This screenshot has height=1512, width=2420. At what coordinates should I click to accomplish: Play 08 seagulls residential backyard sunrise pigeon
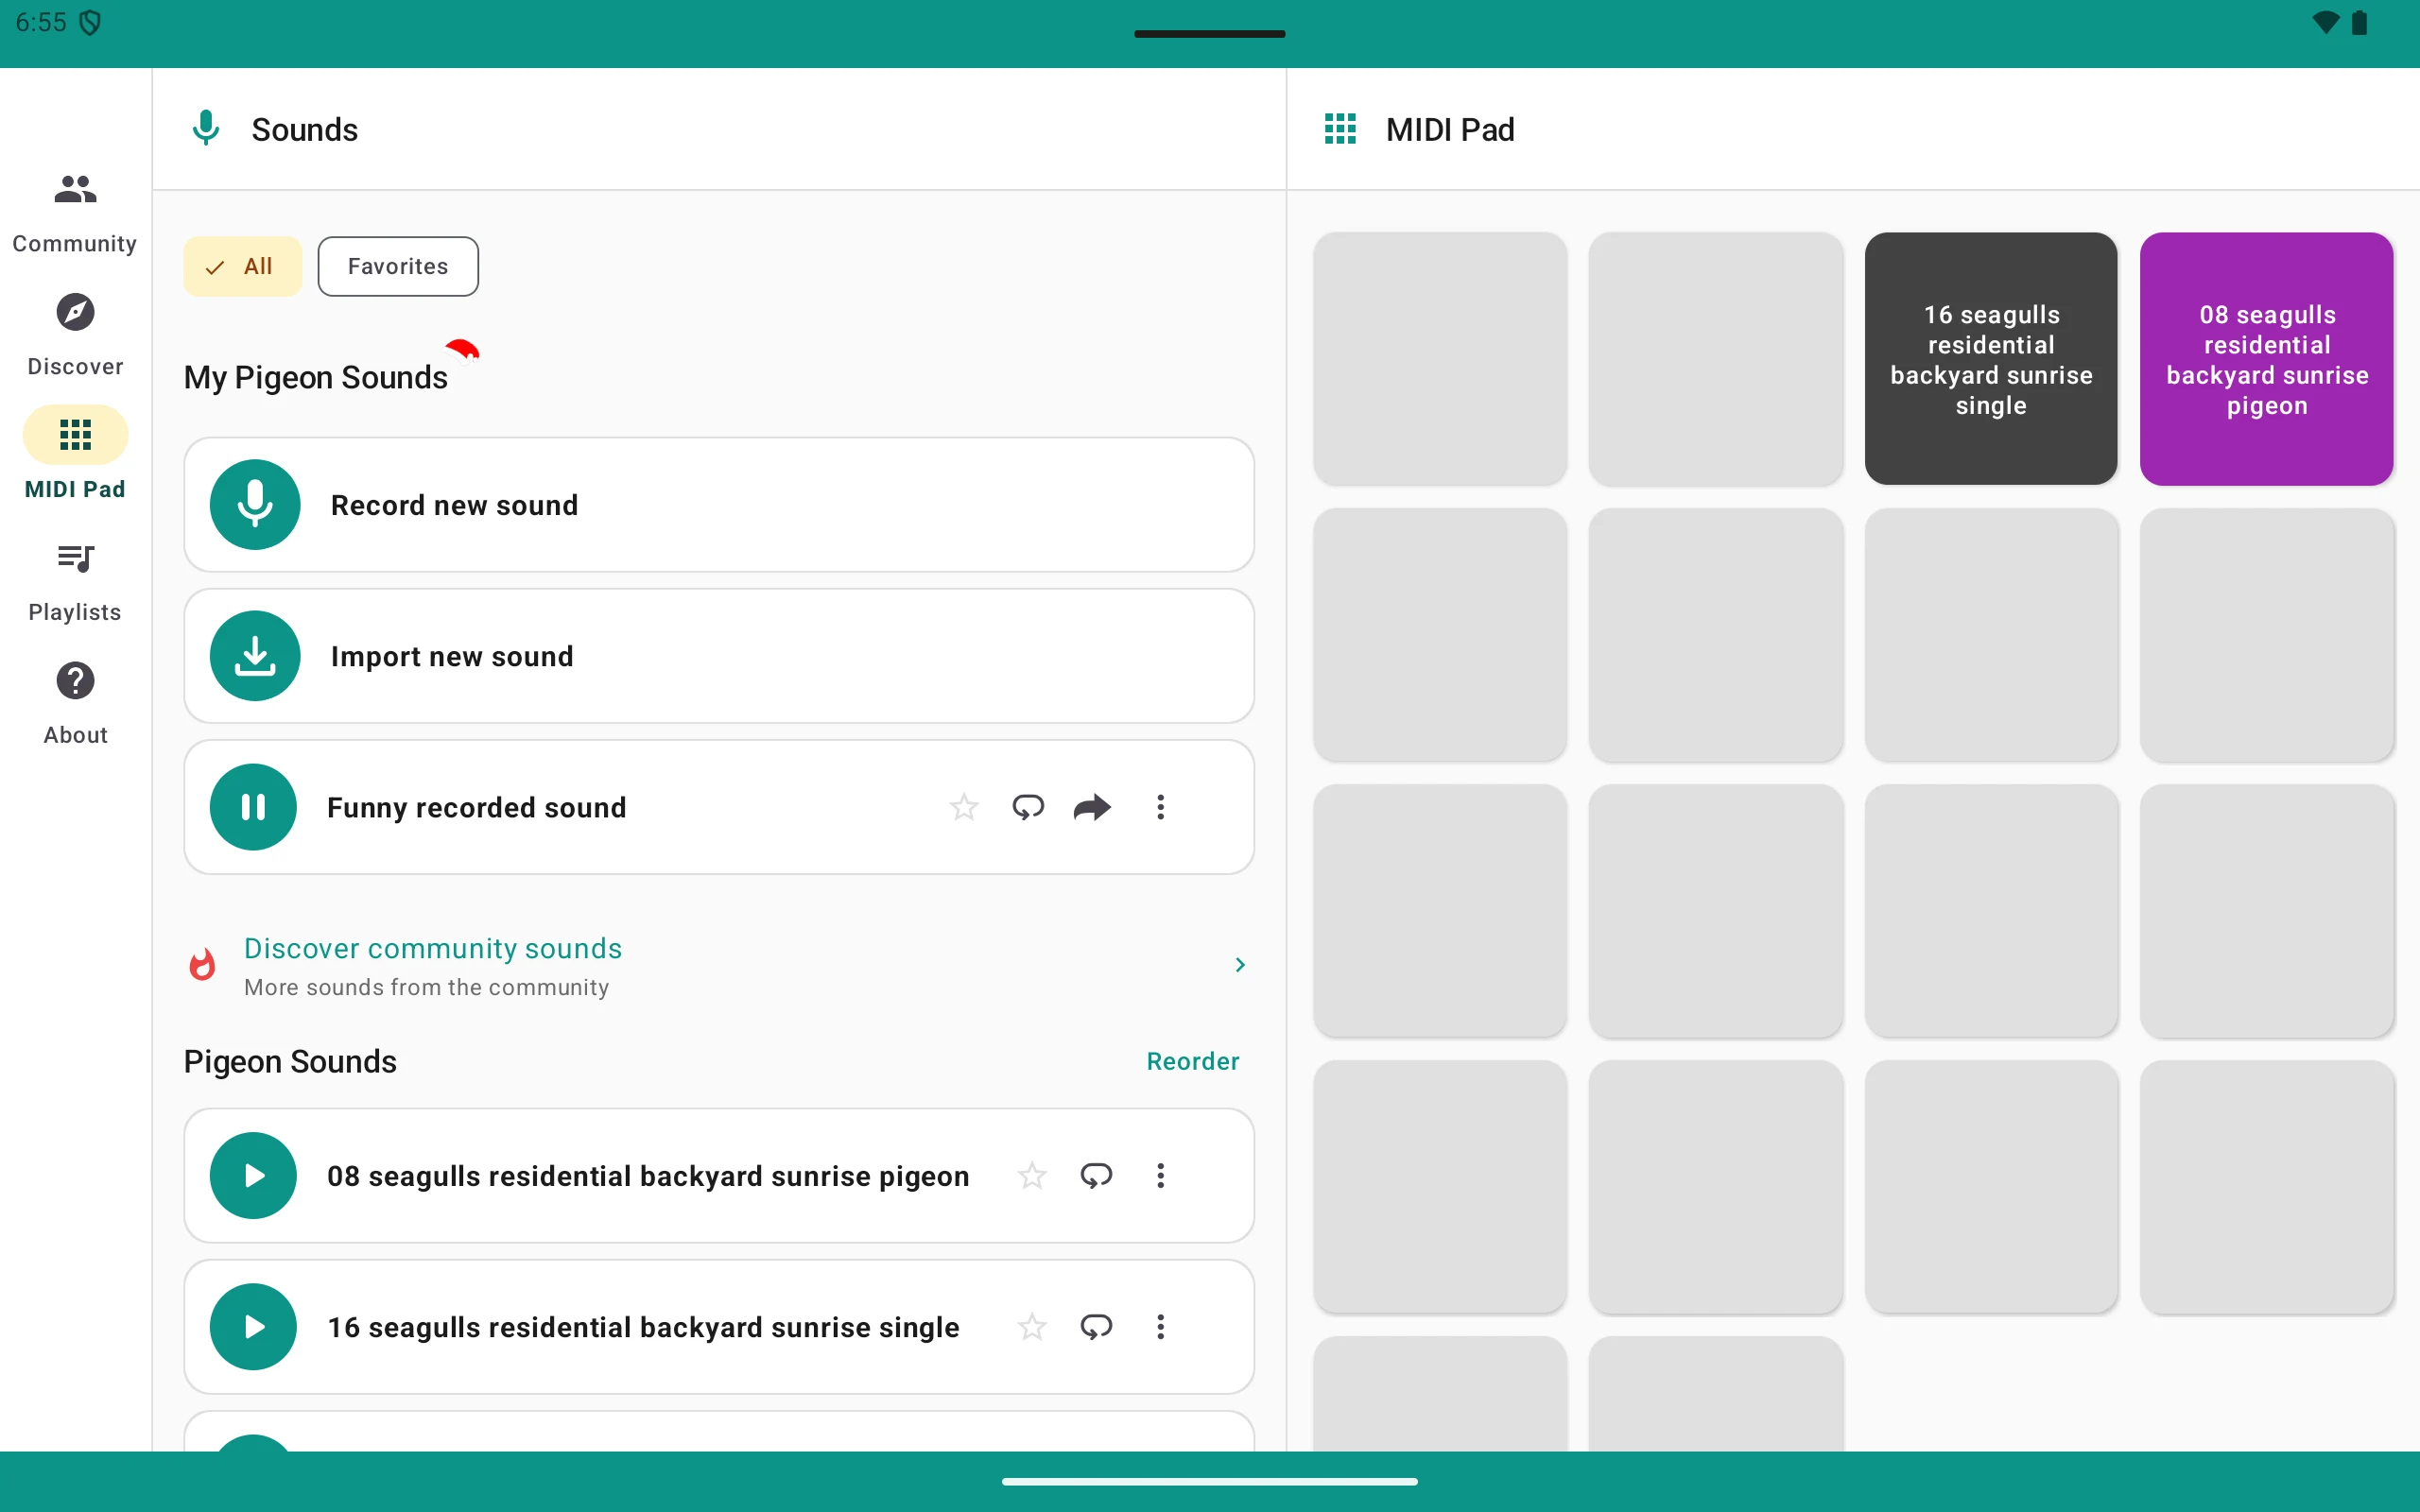point(253,1175)
